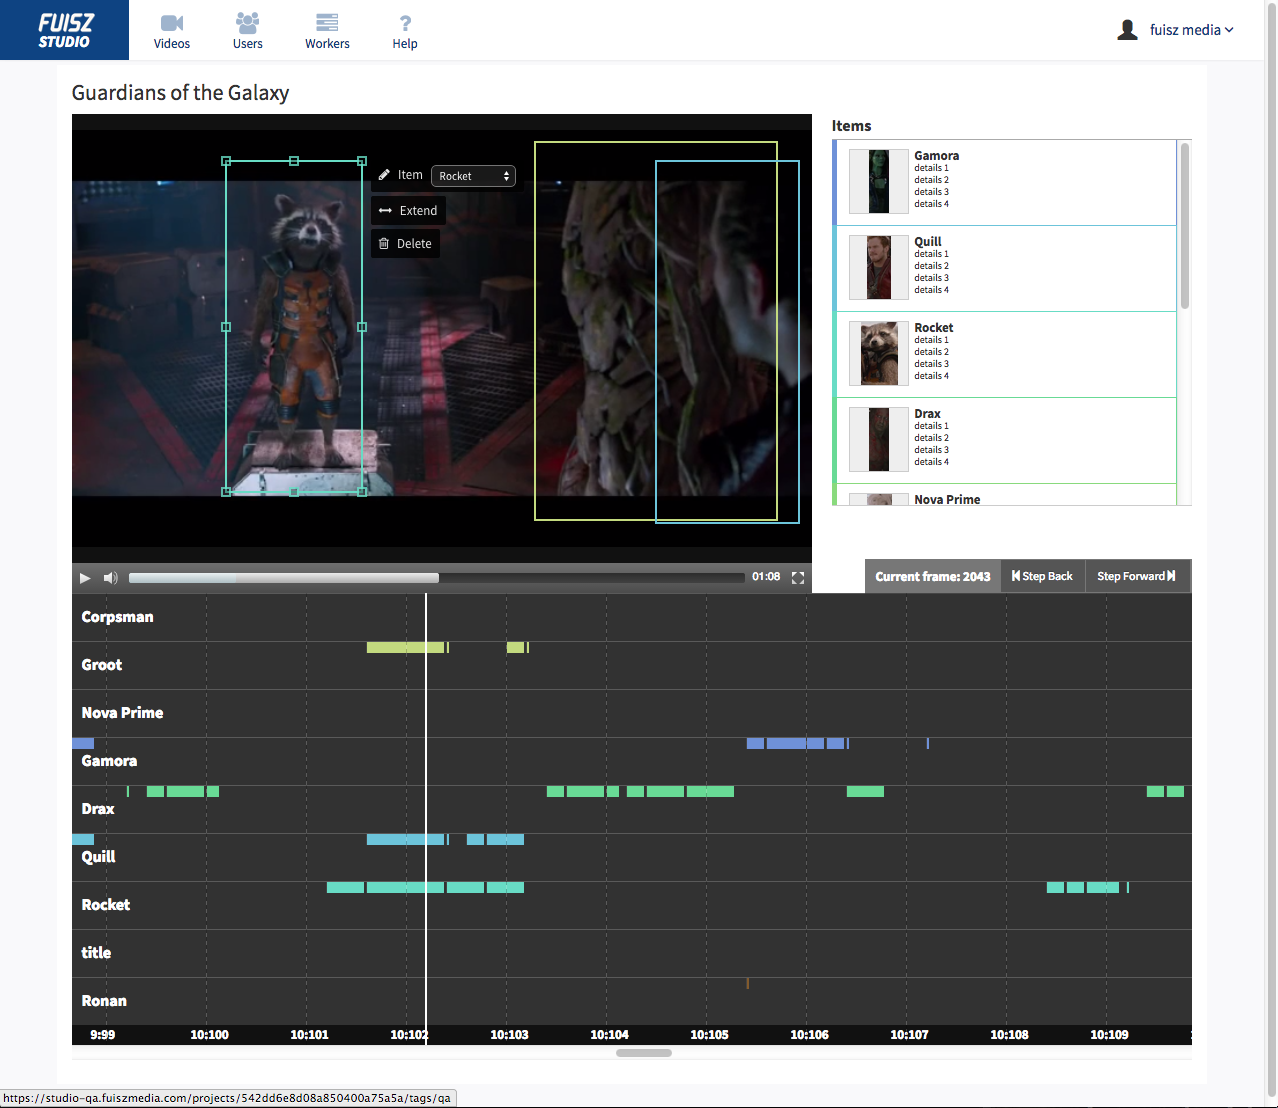Click the timeline horizontal scrollbar

point(644,1053)
